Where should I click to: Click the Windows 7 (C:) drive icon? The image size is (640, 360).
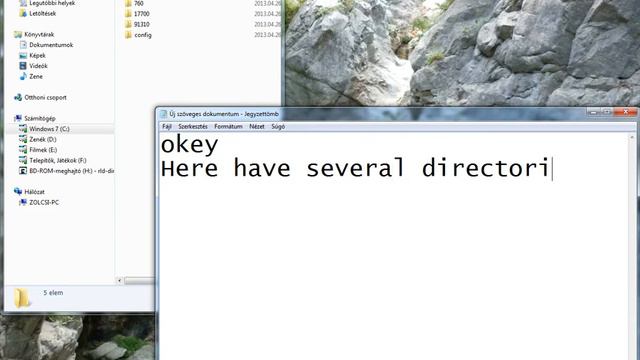click(x=23, y=129)
